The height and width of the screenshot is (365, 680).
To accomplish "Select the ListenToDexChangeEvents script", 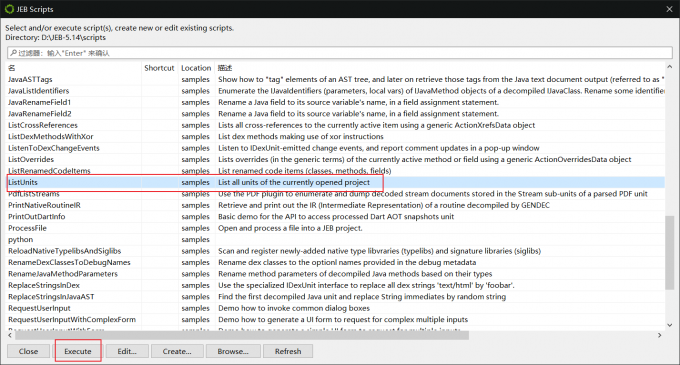I will [x=54, y=148].
